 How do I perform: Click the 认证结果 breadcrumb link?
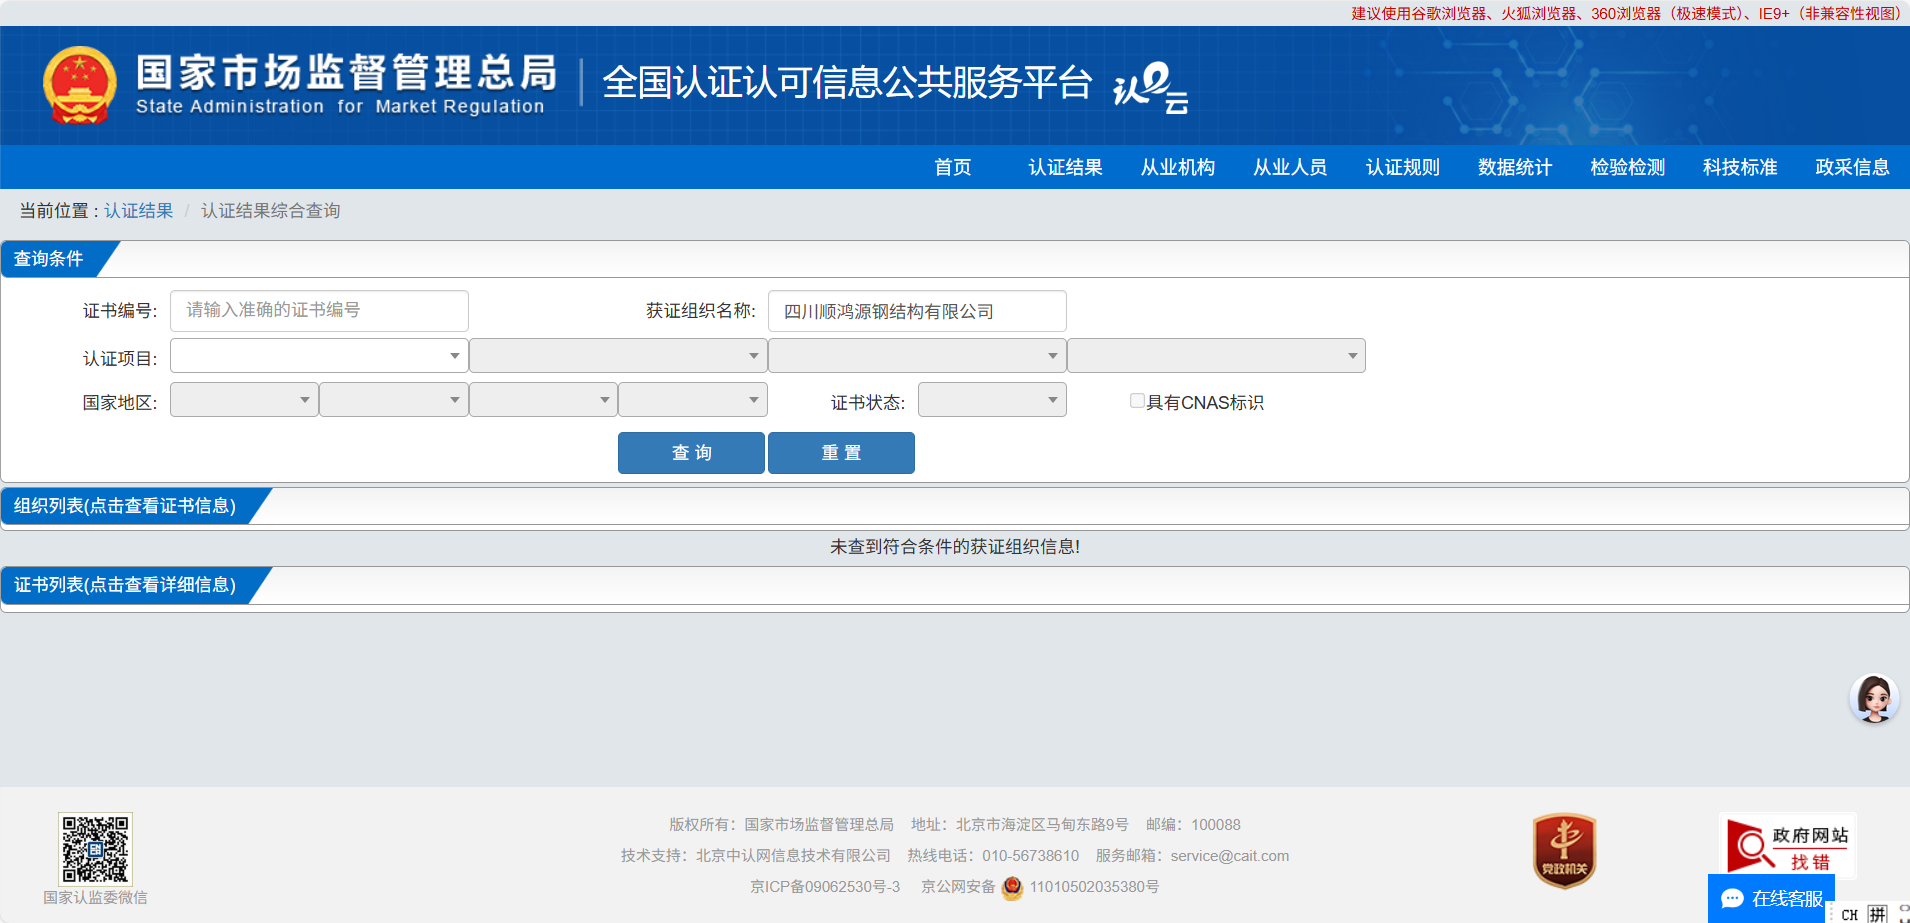click(138, 211)
